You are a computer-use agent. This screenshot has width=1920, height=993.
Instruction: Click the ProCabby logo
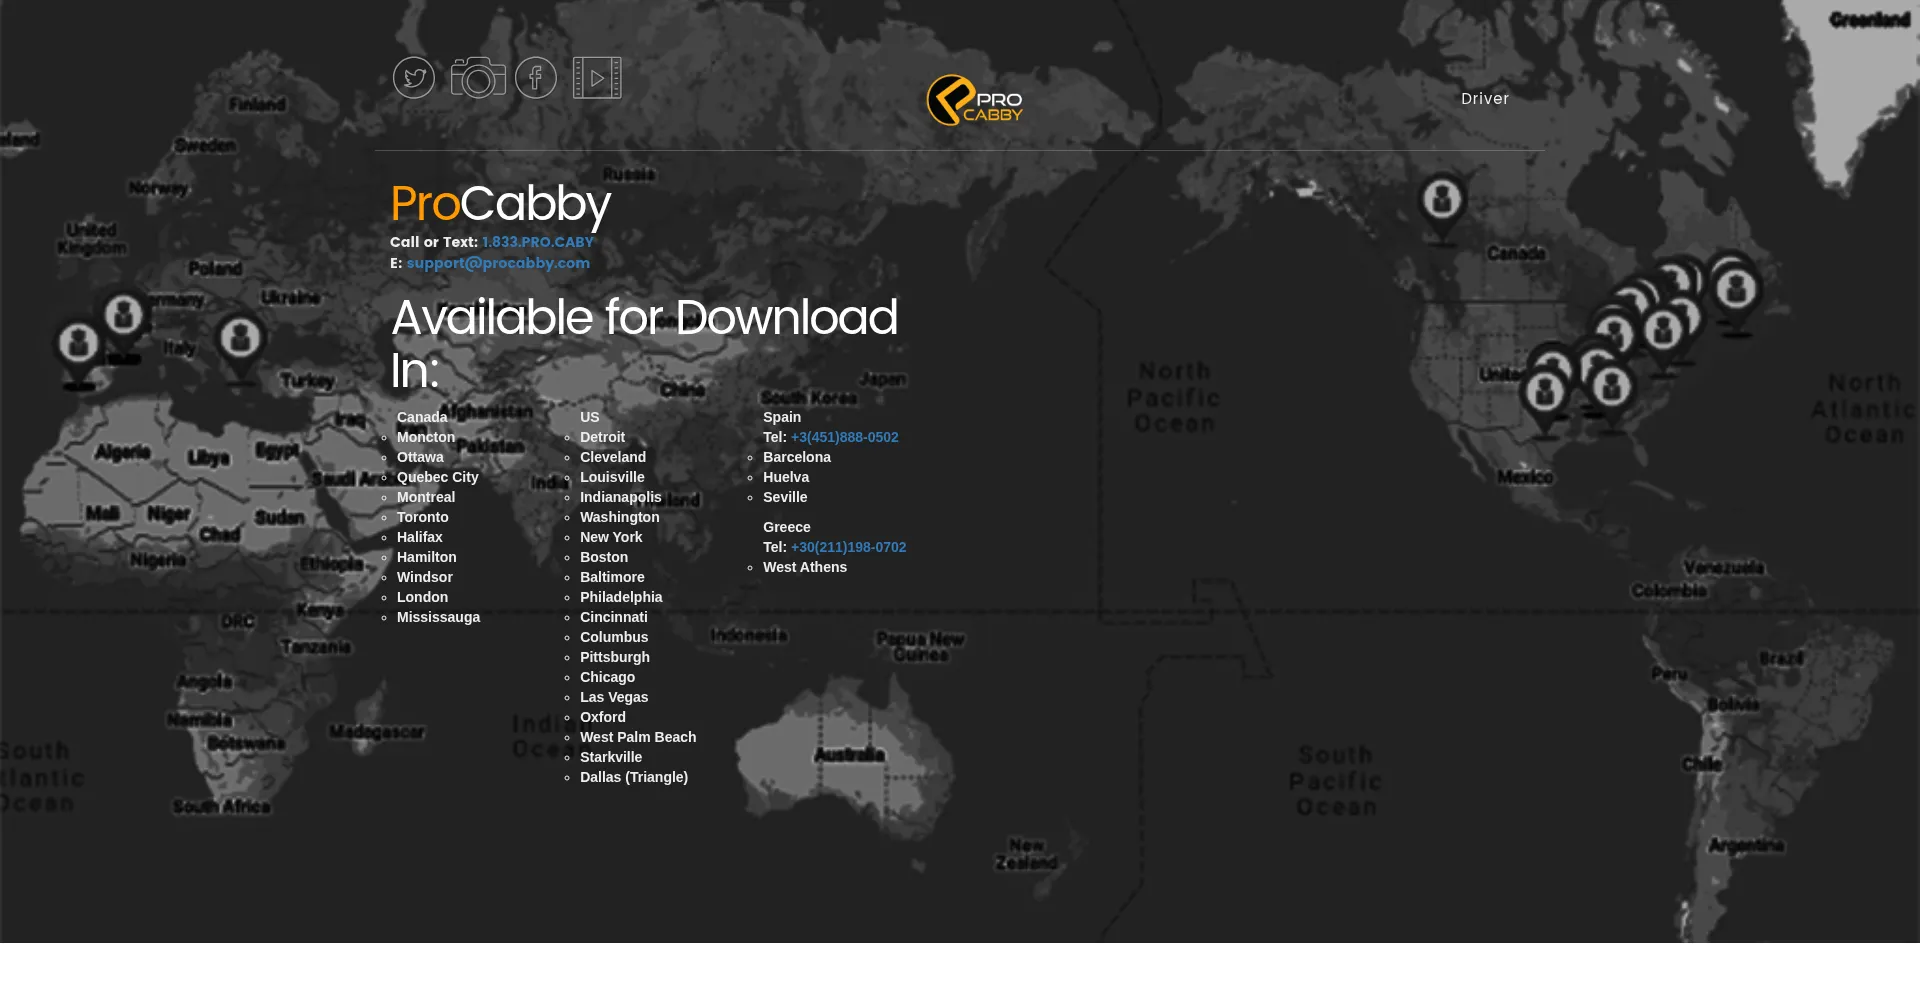coord(975,100)
